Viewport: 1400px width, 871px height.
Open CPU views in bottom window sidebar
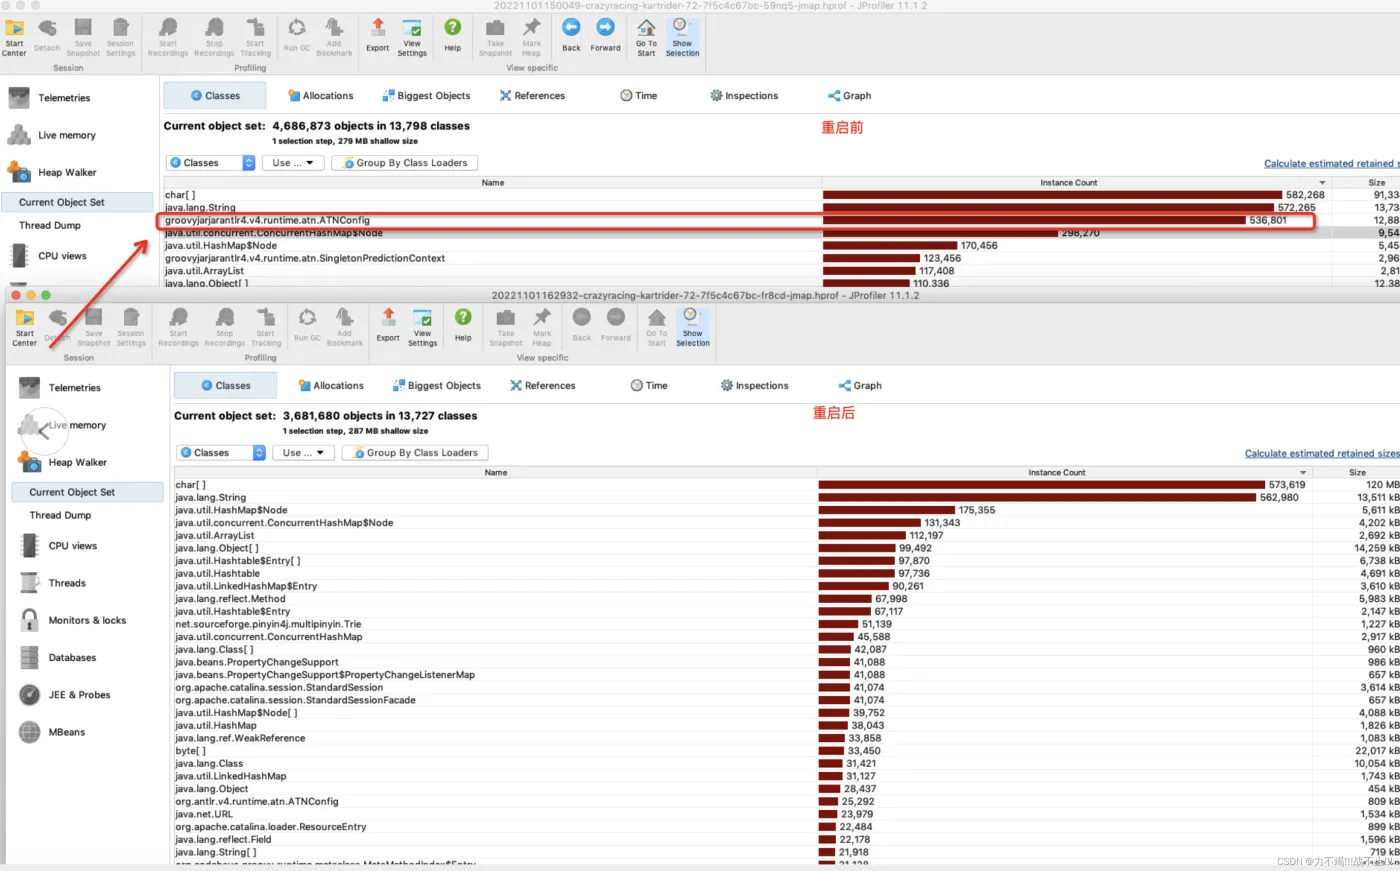[x=73, y=546]
